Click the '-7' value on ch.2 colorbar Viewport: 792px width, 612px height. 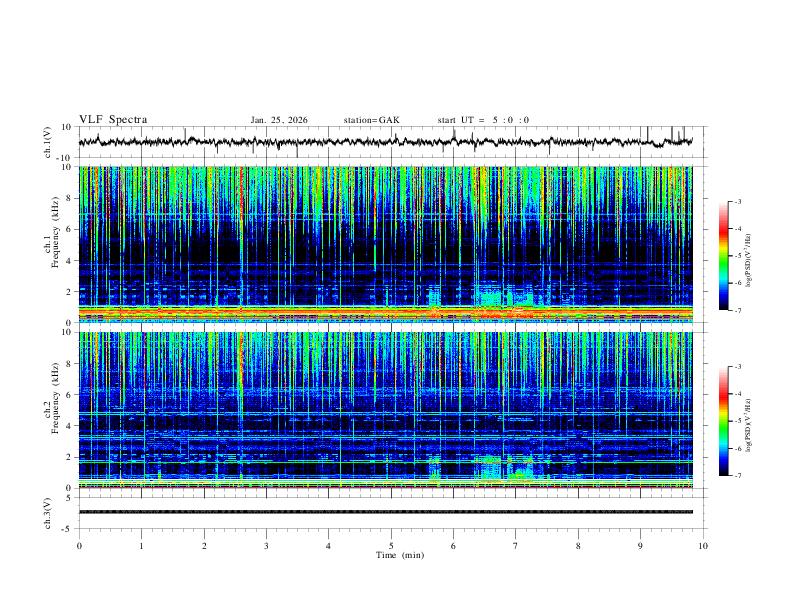coord(737,476)
